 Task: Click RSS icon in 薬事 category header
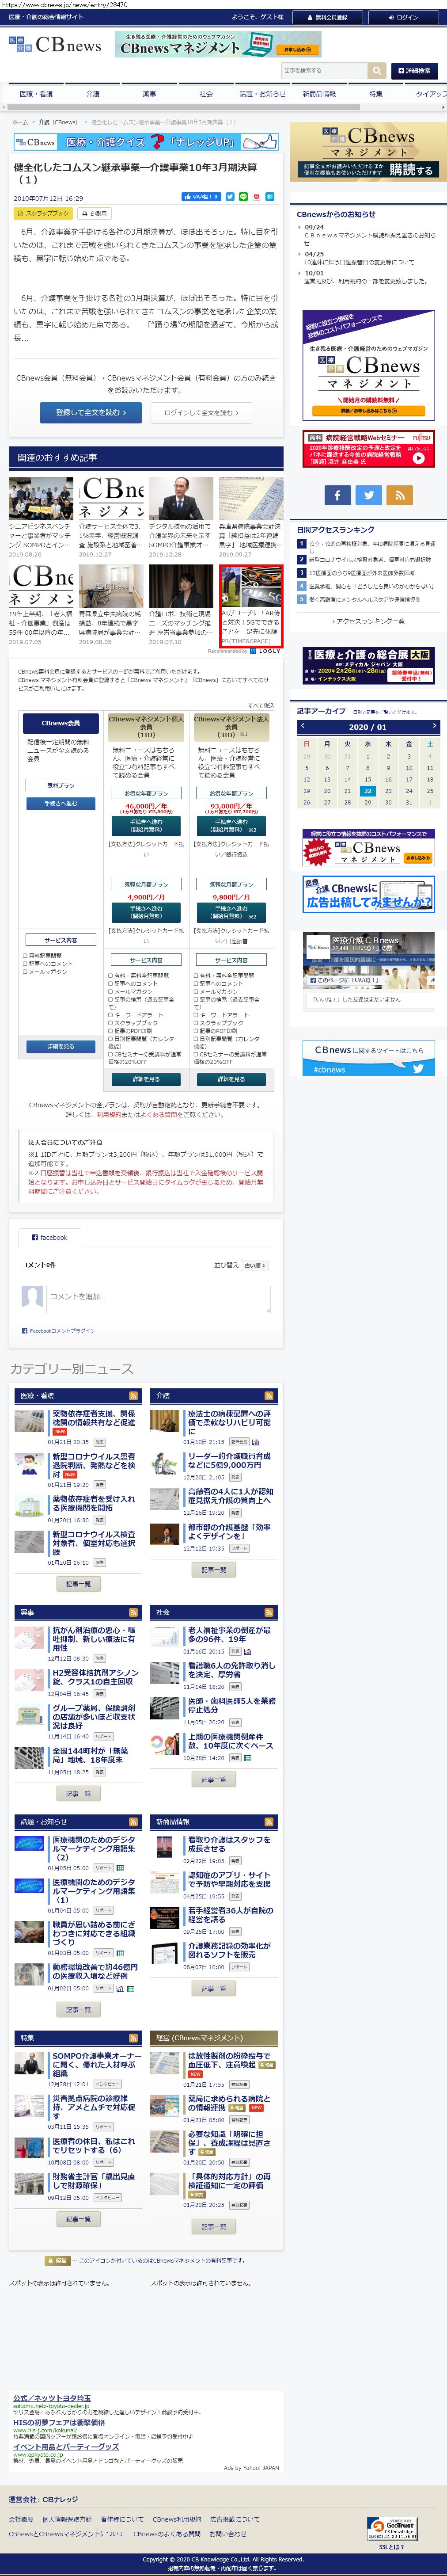[x=133, y=1613]
